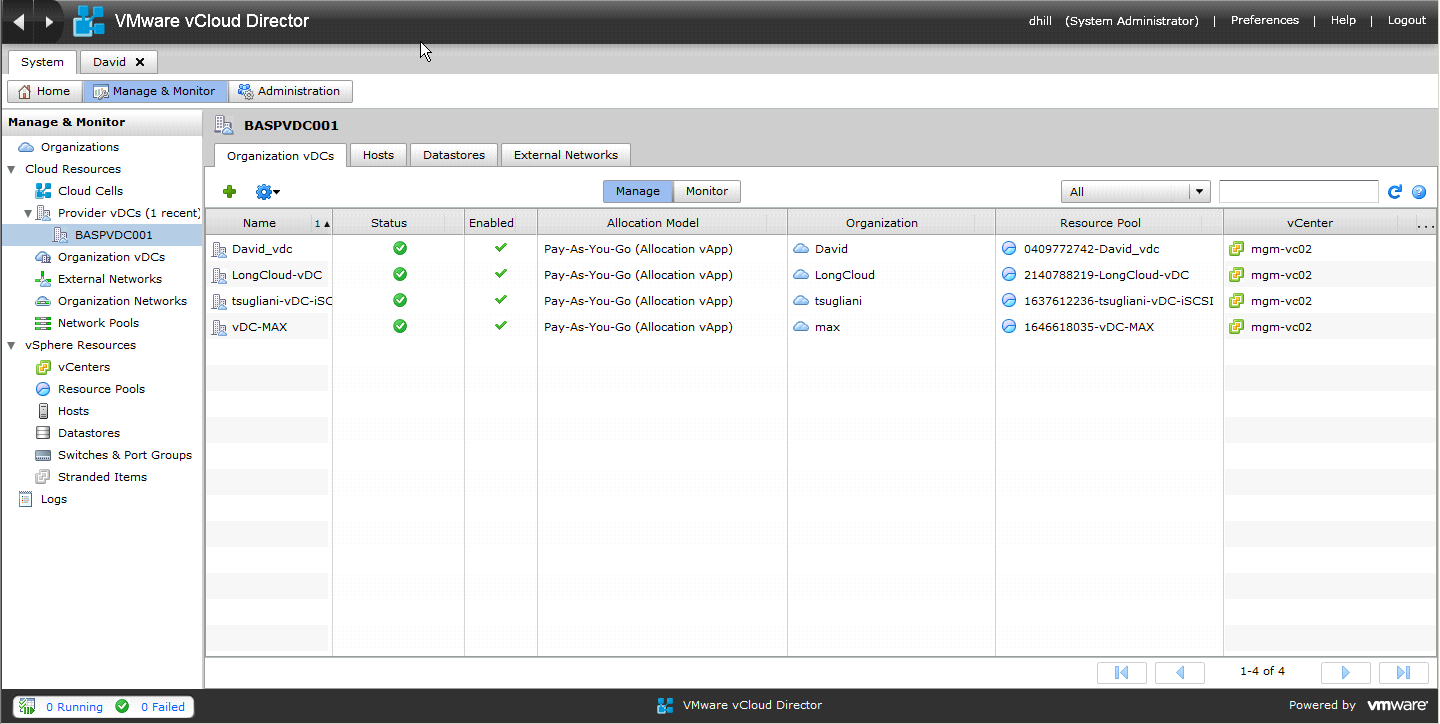Open help with blue question mark icon
The image size is (1440, 724).
point(1419,192)
